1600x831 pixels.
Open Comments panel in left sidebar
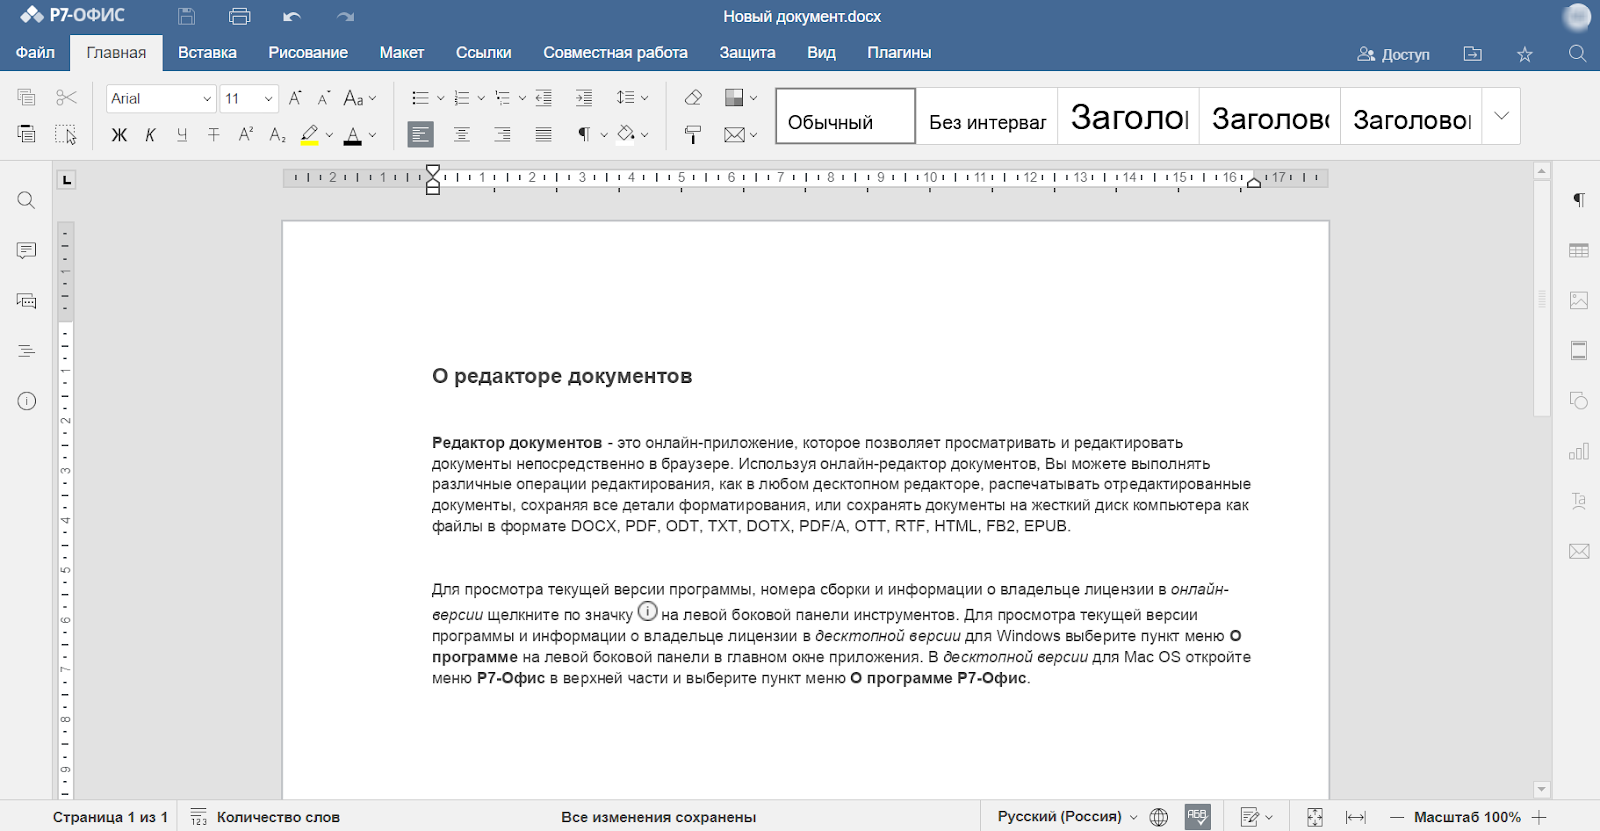(x=27, y=250)
